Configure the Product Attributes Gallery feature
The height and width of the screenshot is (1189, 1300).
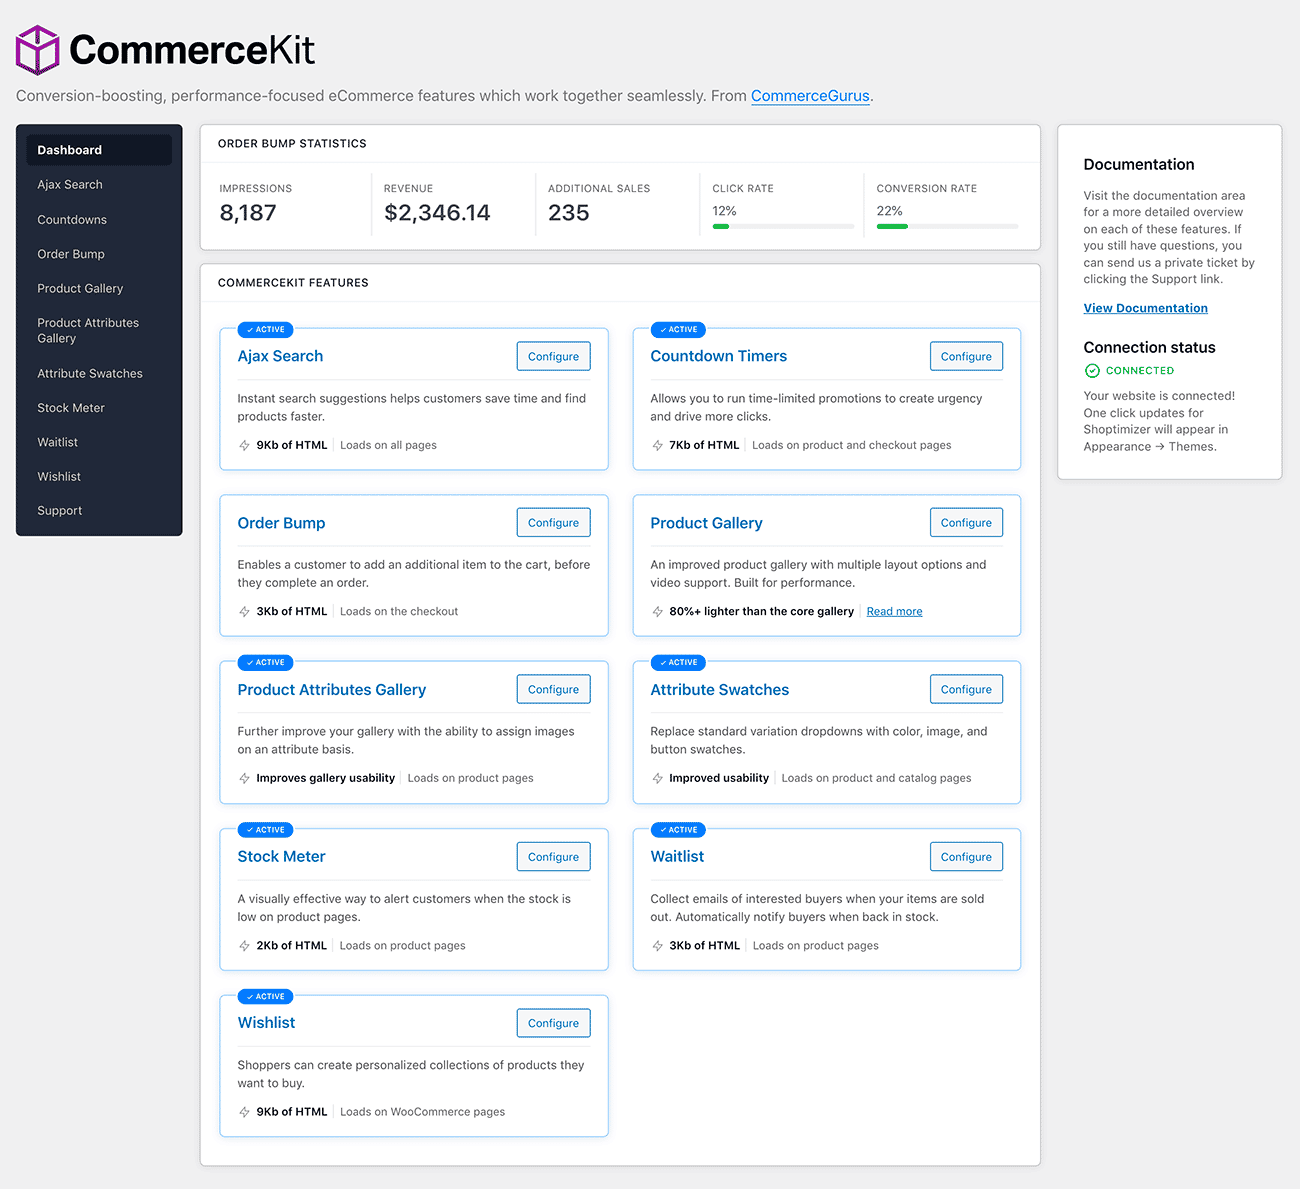553,689
